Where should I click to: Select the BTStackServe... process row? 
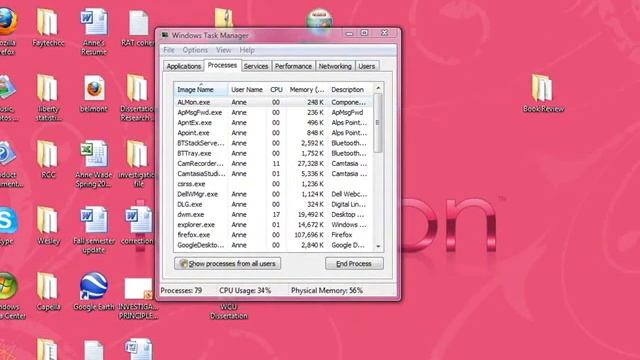273,143
